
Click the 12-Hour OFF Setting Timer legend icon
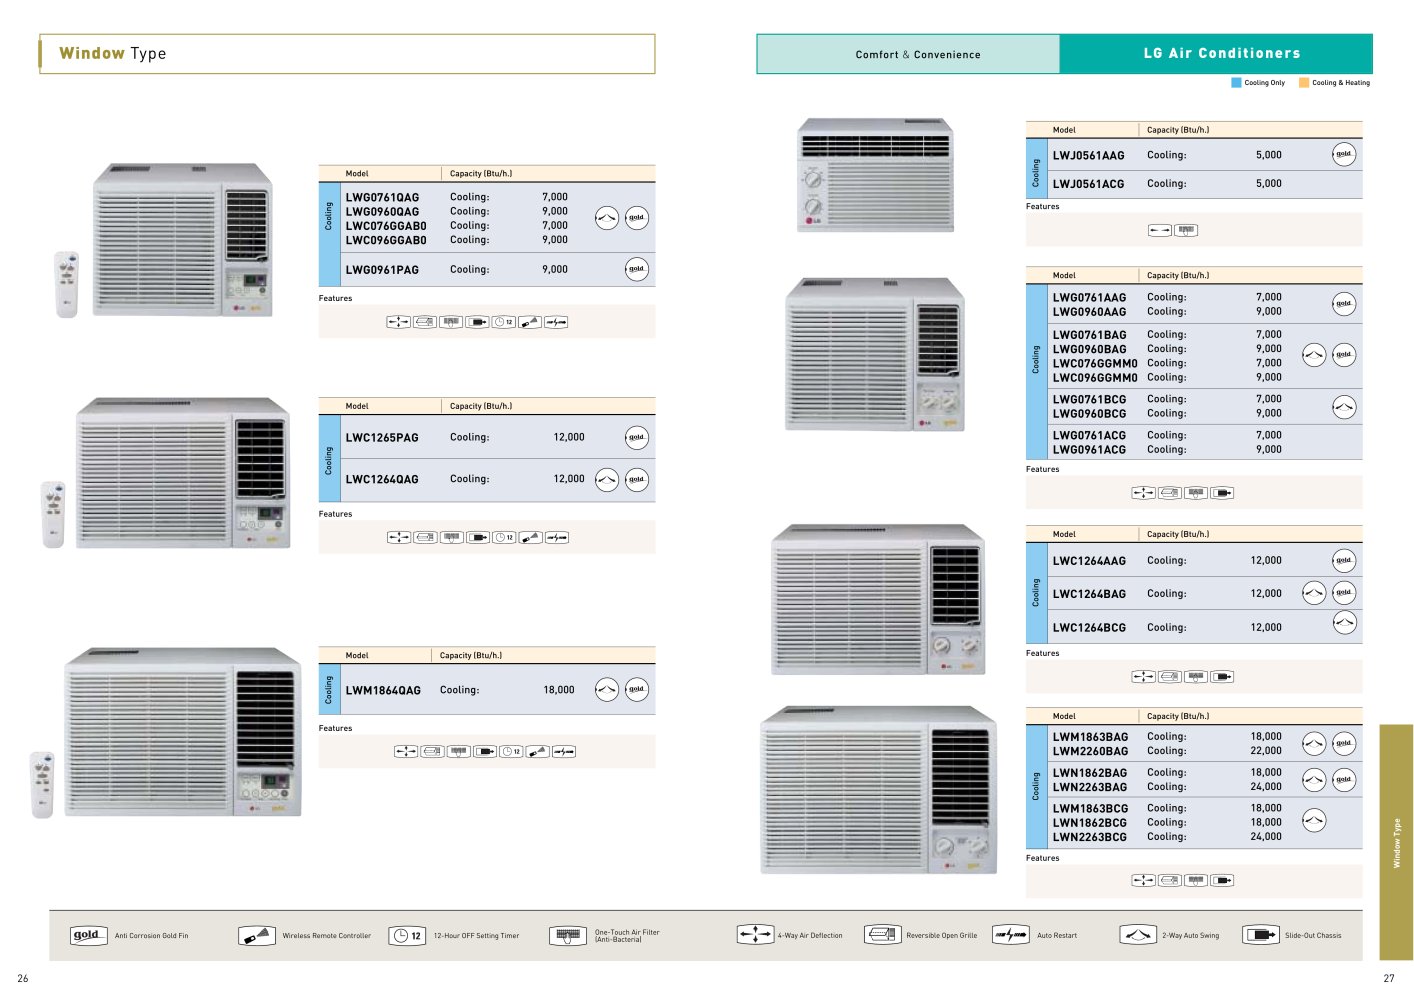[408, 936]
